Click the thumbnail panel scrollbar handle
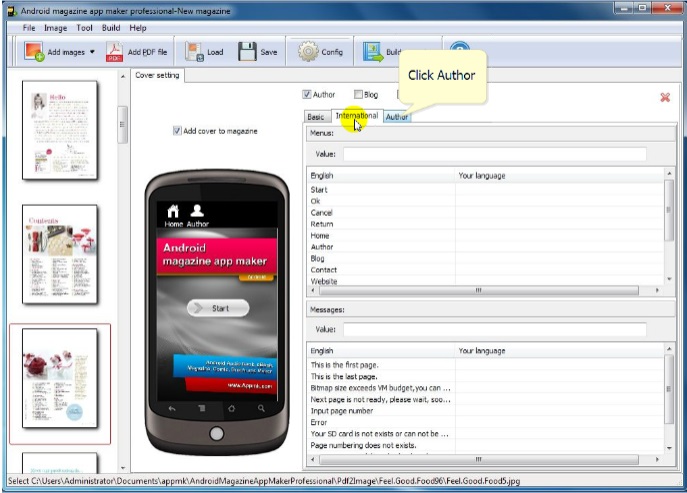This screenshot has height=493, width=687. (123, 124)
